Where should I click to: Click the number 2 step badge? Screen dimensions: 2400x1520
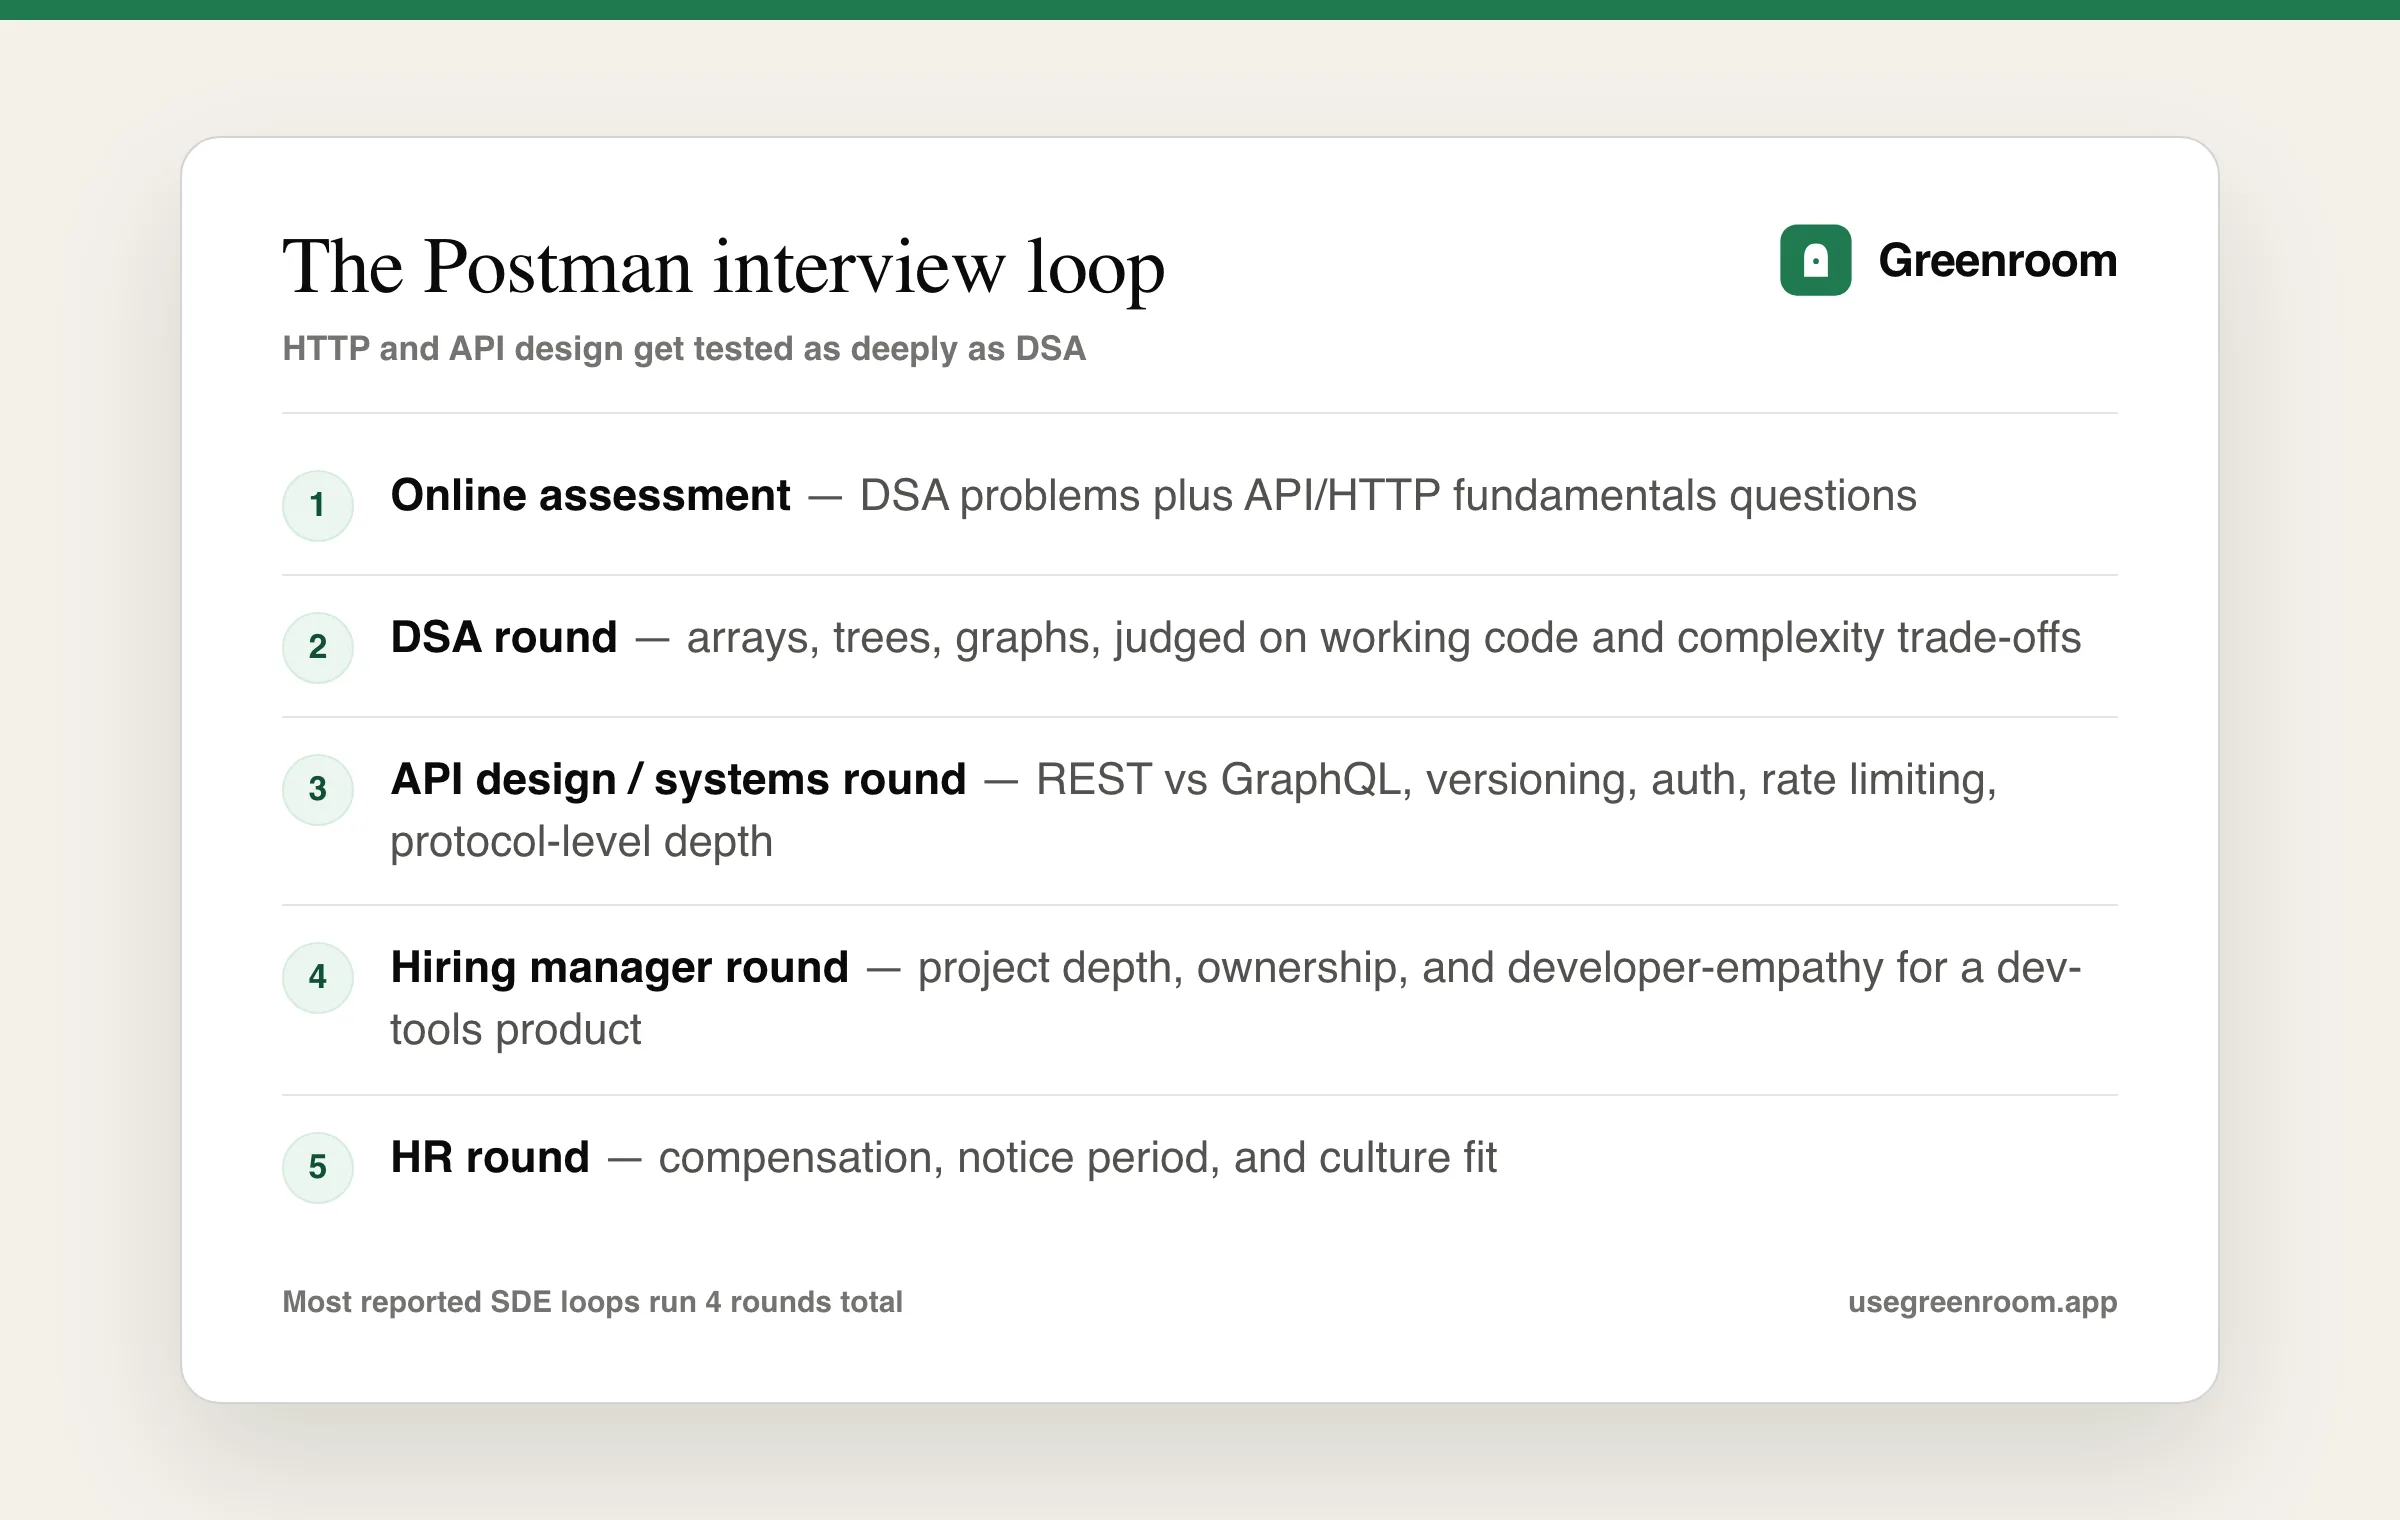pos(318,647)
